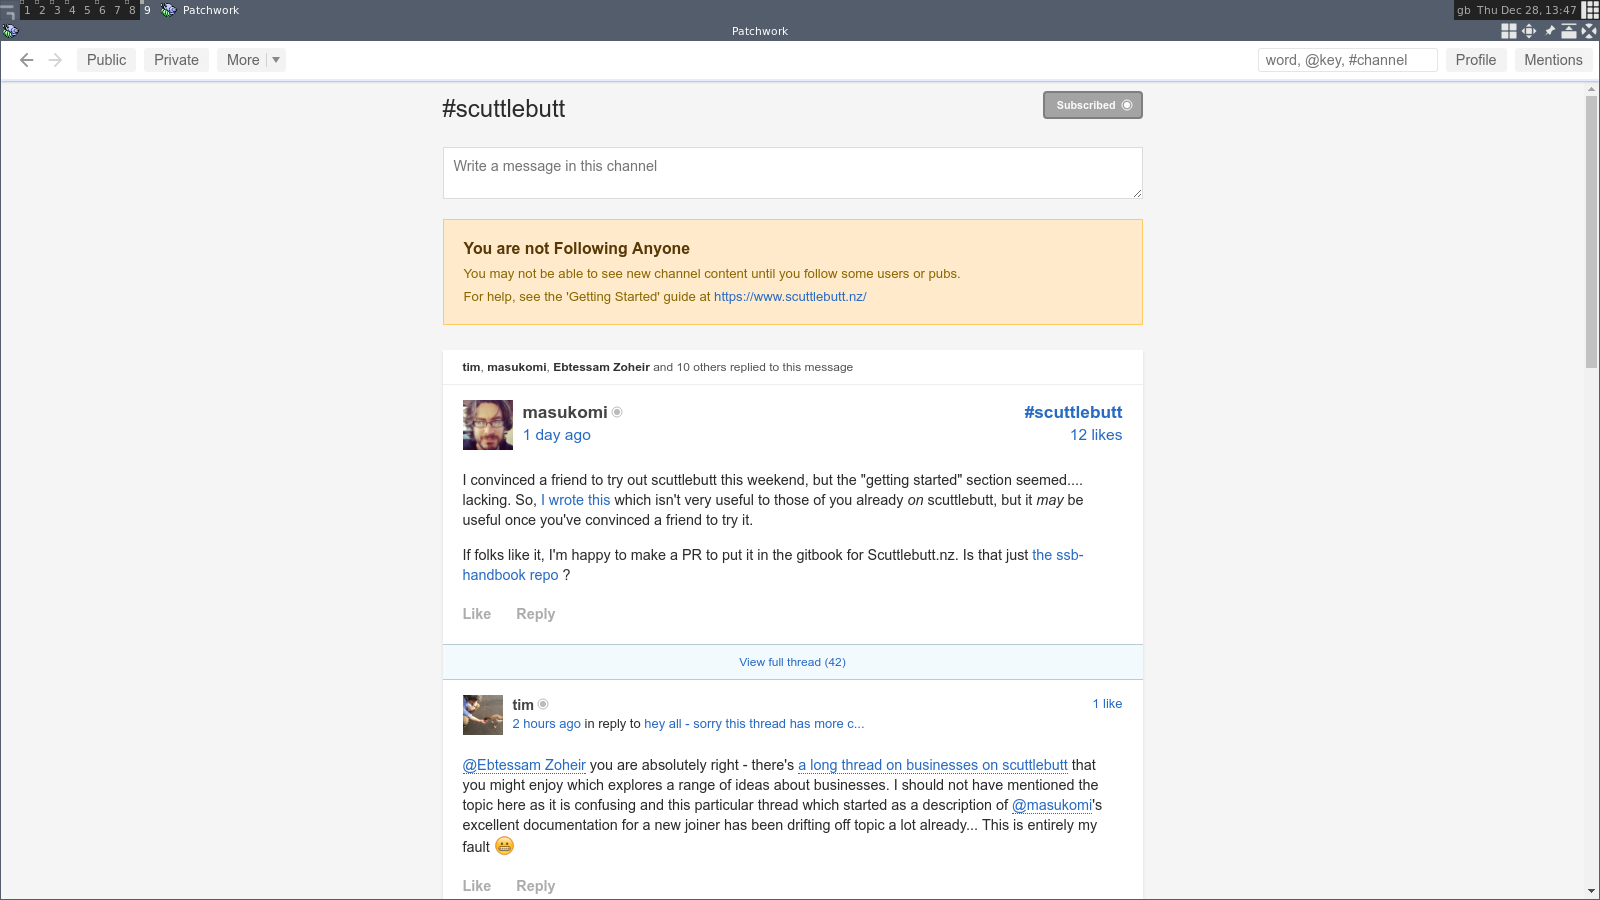Image resolution: width=1600 pixels, height=900 pixels.
Task: Open the '2 hours ago' timestamp link
Action: [546, 724]
